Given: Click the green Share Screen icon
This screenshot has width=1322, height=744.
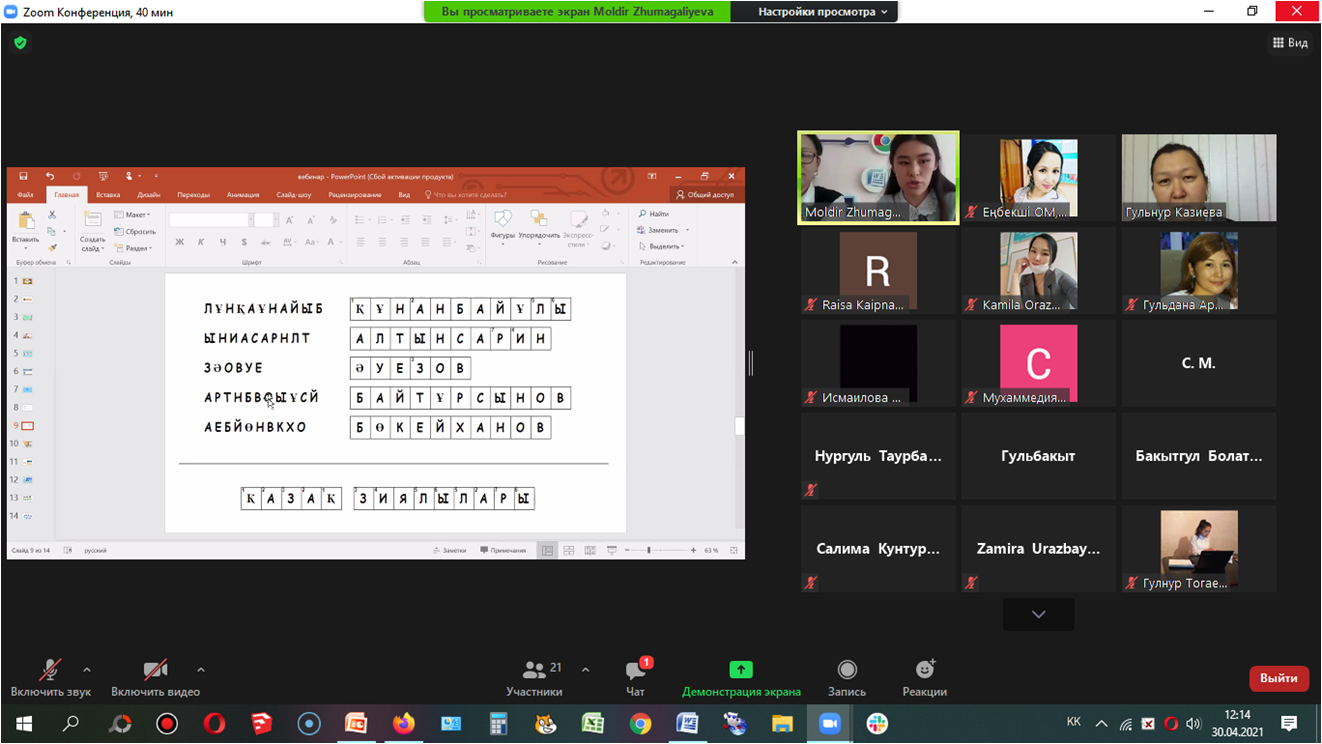Looking at the screenshot, I should click(740, 670).
